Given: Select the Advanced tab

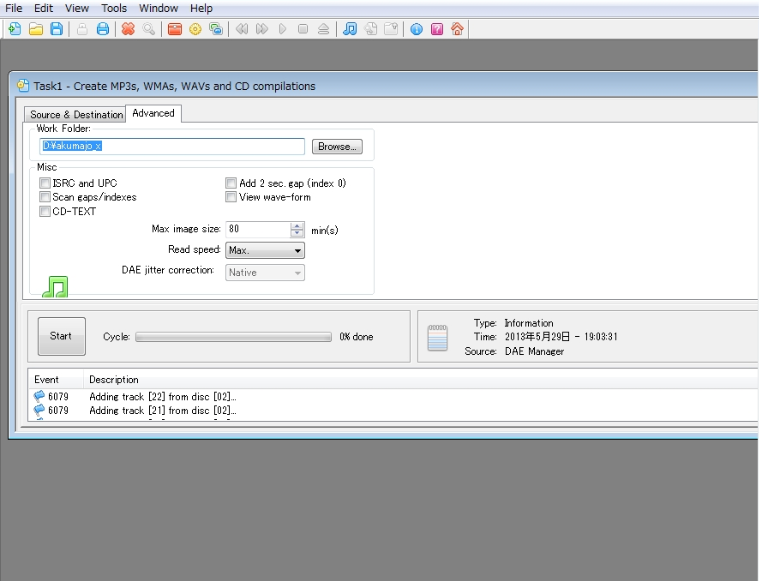Looking at the screenshot, I should [153, 113].
